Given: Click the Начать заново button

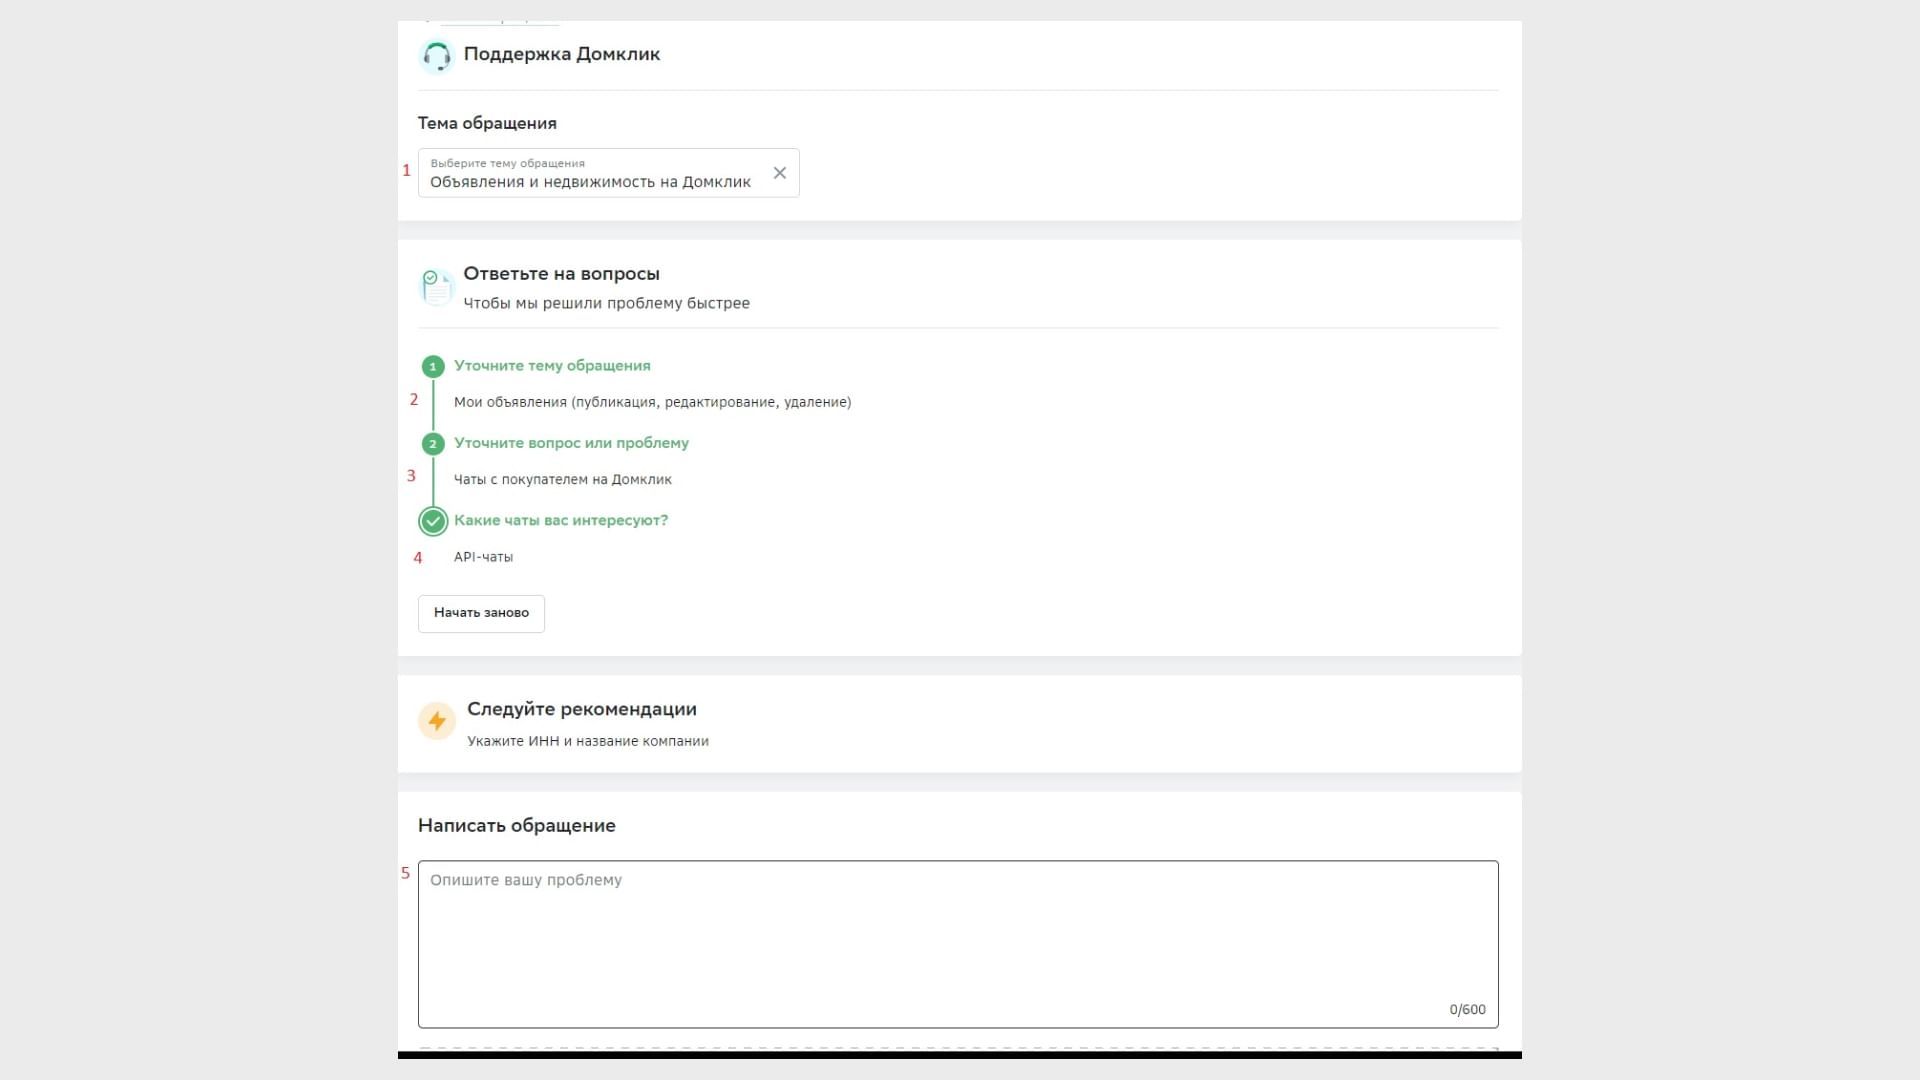Looking at the screenshot, I should coord(481,613).
